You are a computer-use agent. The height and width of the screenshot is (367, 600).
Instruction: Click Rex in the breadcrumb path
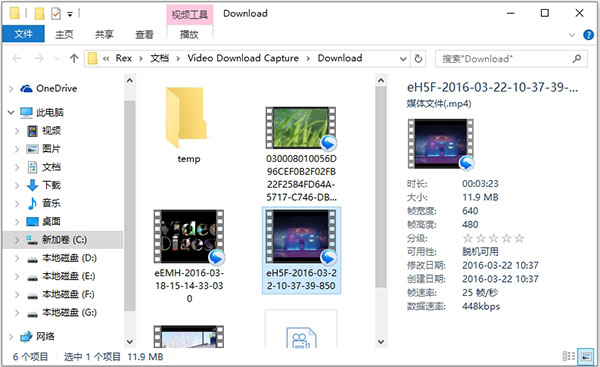124,58
